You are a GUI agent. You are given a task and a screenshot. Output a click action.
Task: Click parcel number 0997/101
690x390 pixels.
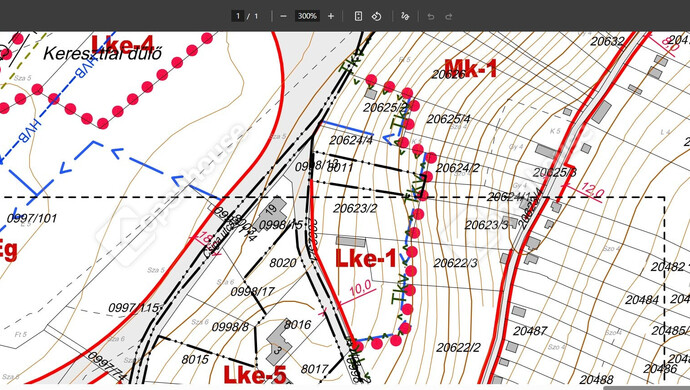[x=32, y=218]
